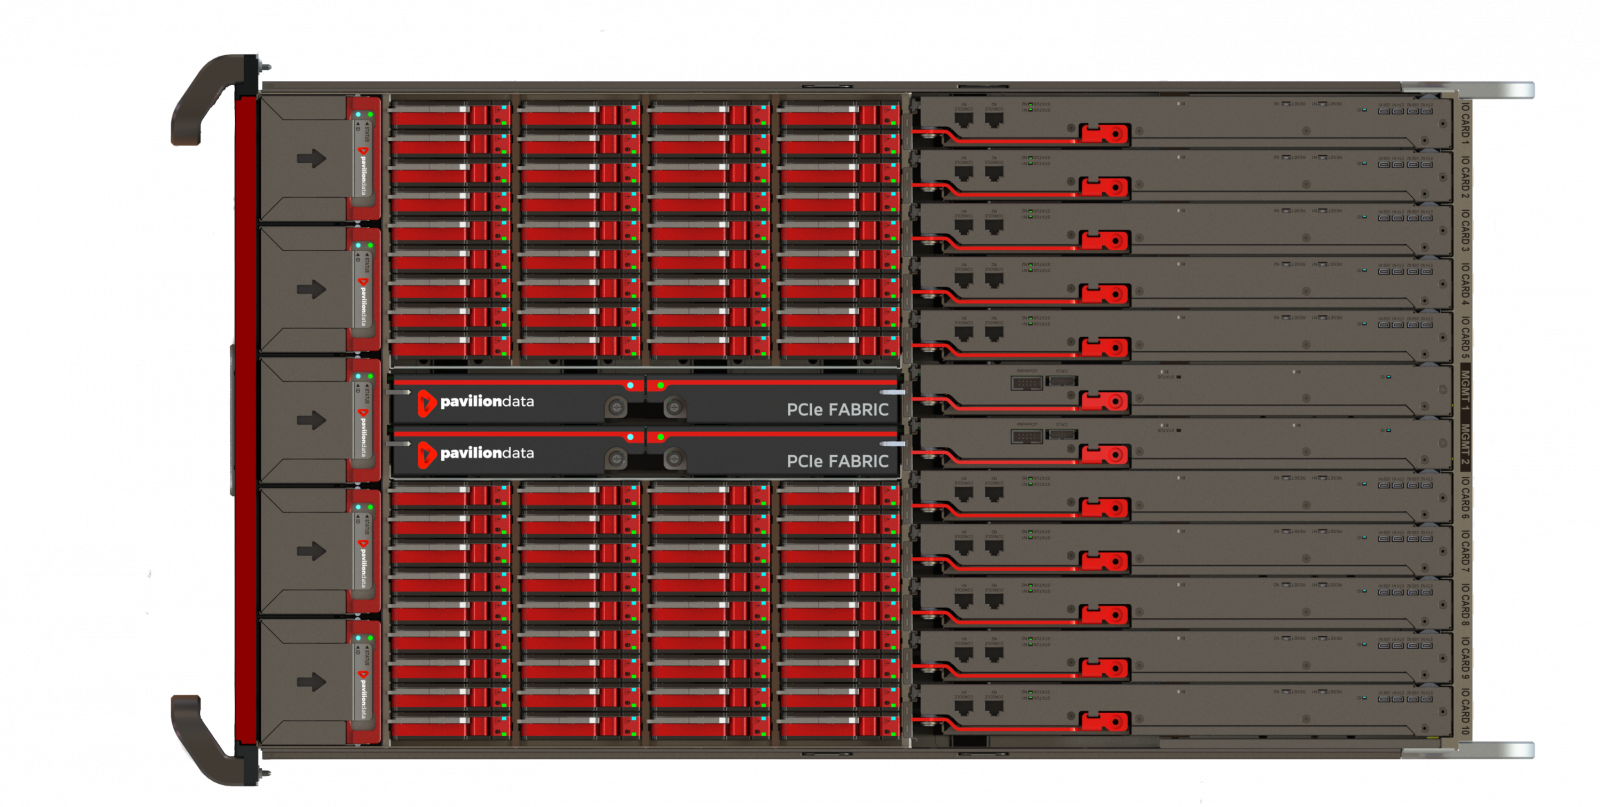The height and width of the screenshot is (807, 1600).
Task: Select the red latch on IO CARD 8
Action: click(1104, 615)
